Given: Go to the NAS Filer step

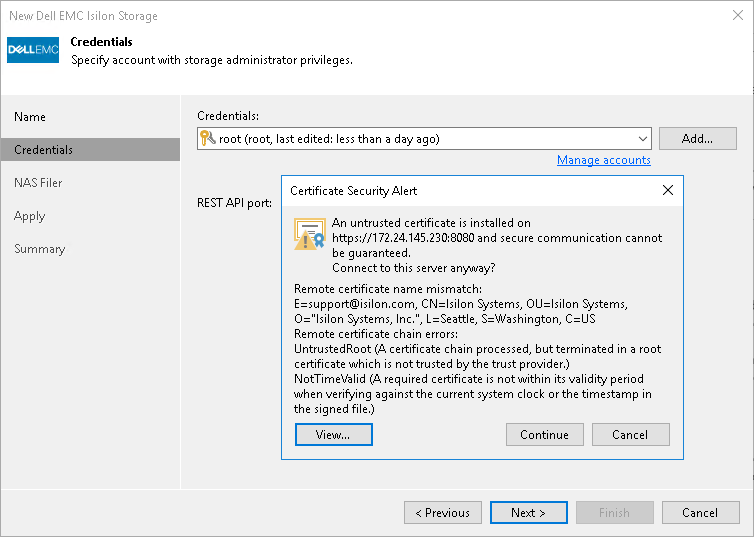Looking at the screenshot, I should [38, 183].
